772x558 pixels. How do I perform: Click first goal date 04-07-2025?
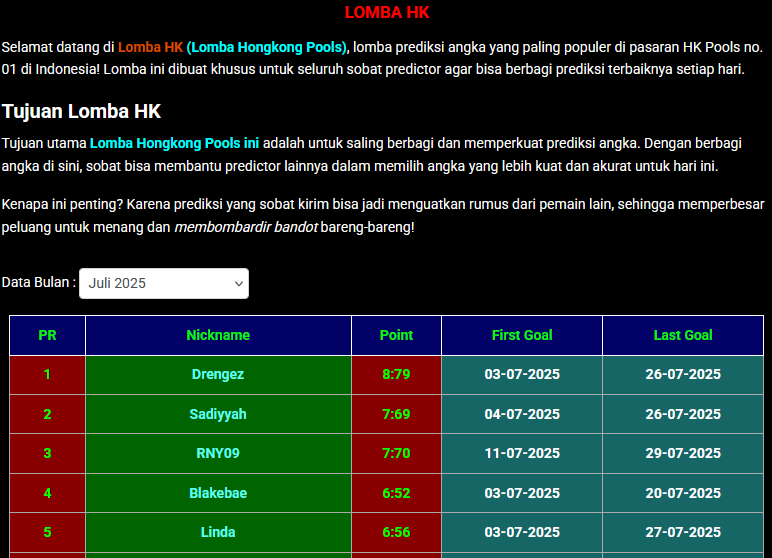tap(522, 414)
